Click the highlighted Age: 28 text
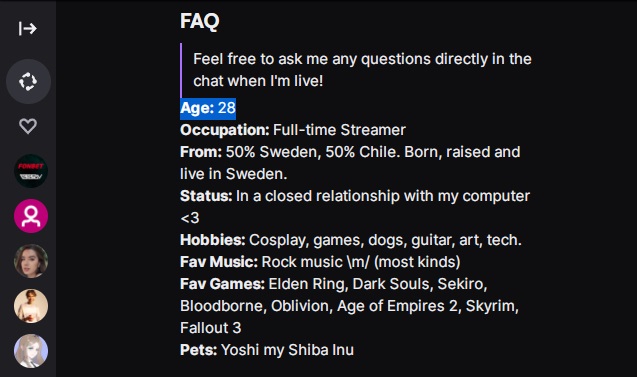The image size is (637, 377). coord(208,108)
